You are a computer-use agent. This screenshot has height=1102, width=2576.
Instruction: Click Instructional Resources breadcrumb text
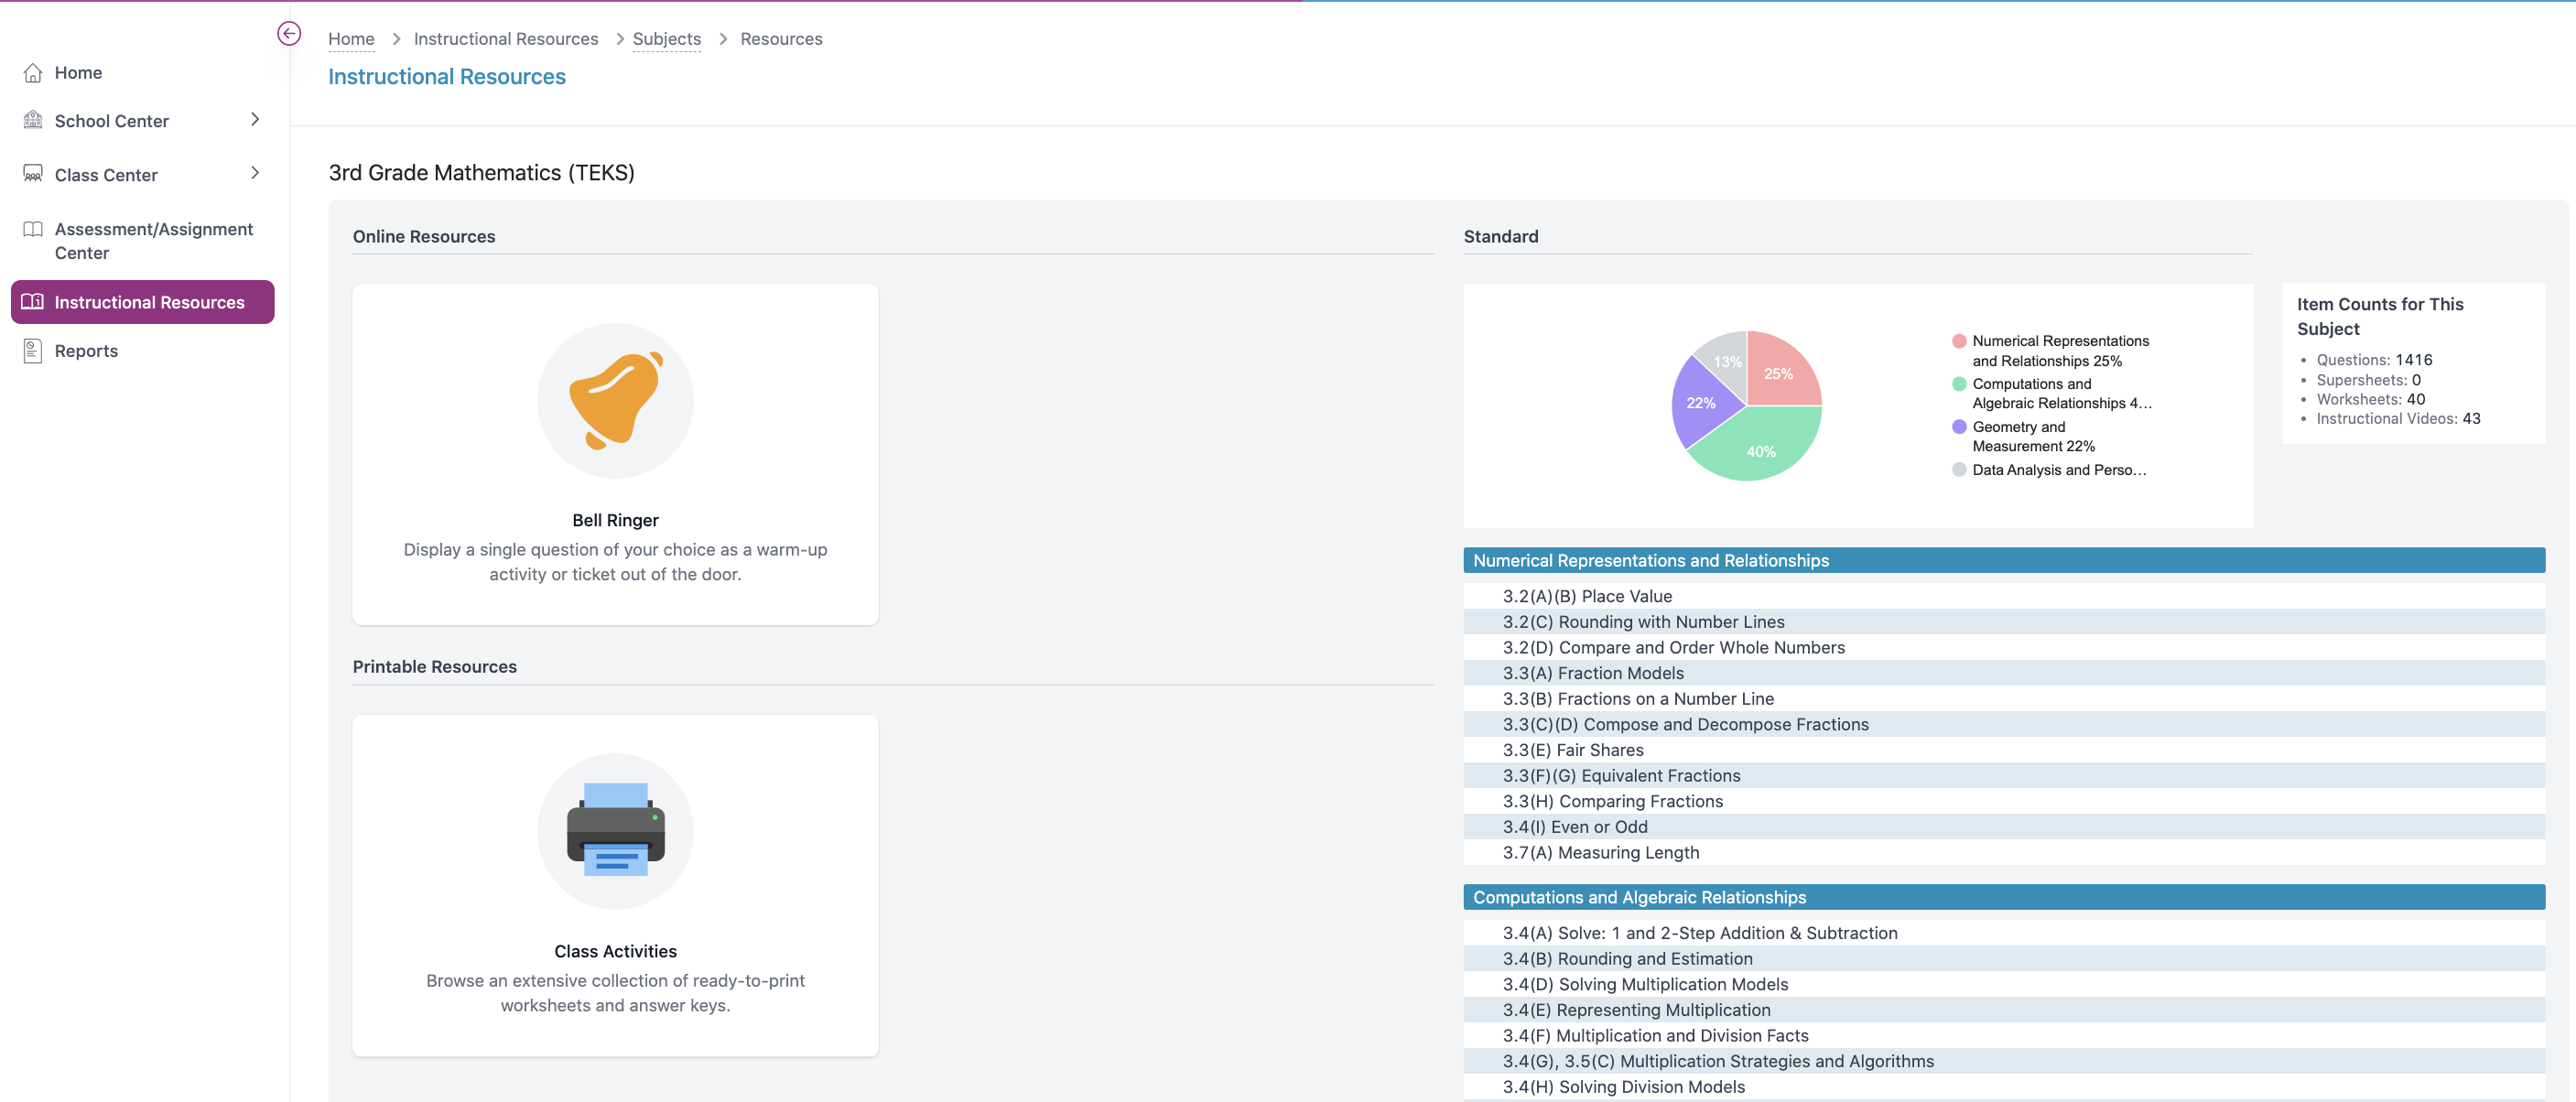[506, 39]
